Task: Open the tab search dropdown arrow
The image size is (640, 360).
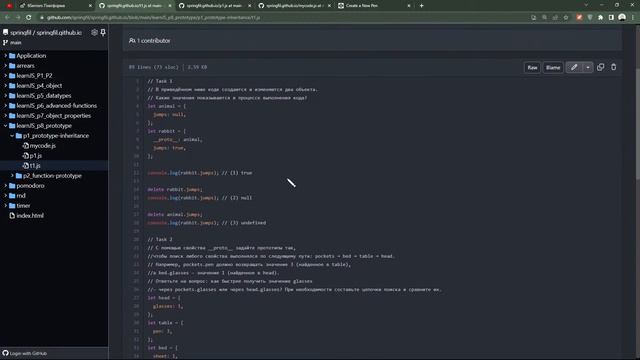Action: 586,5
